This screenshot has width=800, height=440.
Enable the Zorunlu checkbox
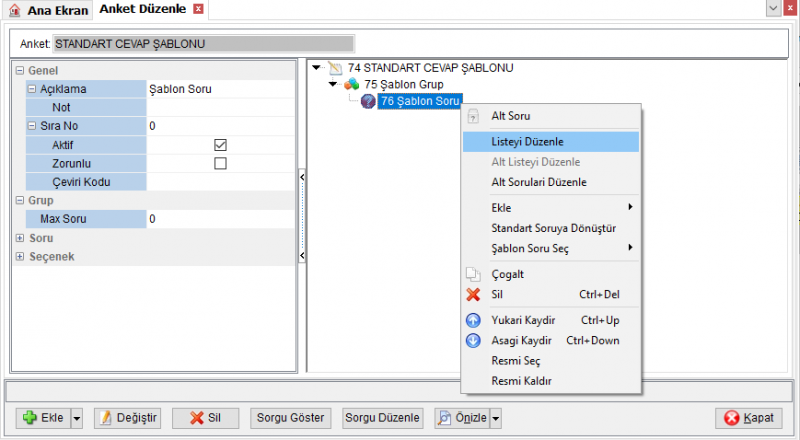(x=220, y=163)
